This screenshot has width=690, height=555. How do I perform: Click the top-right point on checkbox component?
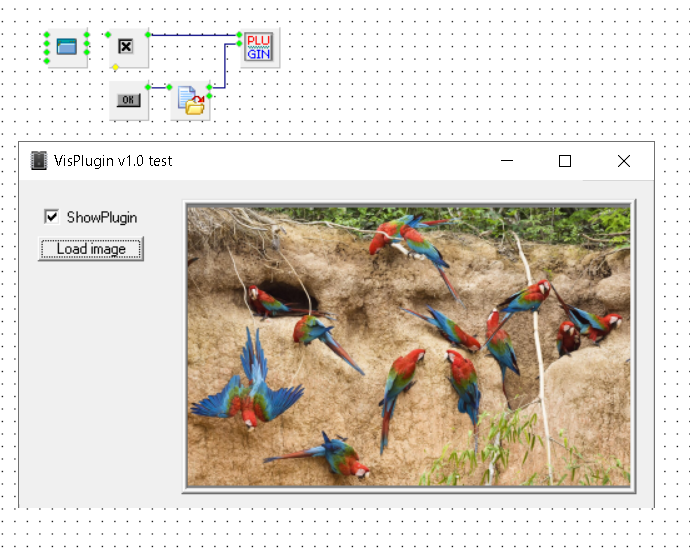point(148,34)
